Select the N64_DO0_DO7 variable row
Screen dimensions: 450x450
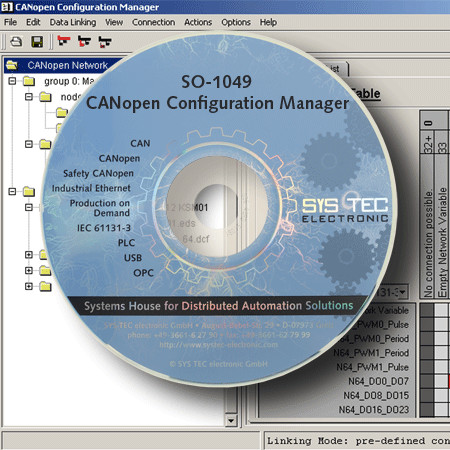click(378, 381)
